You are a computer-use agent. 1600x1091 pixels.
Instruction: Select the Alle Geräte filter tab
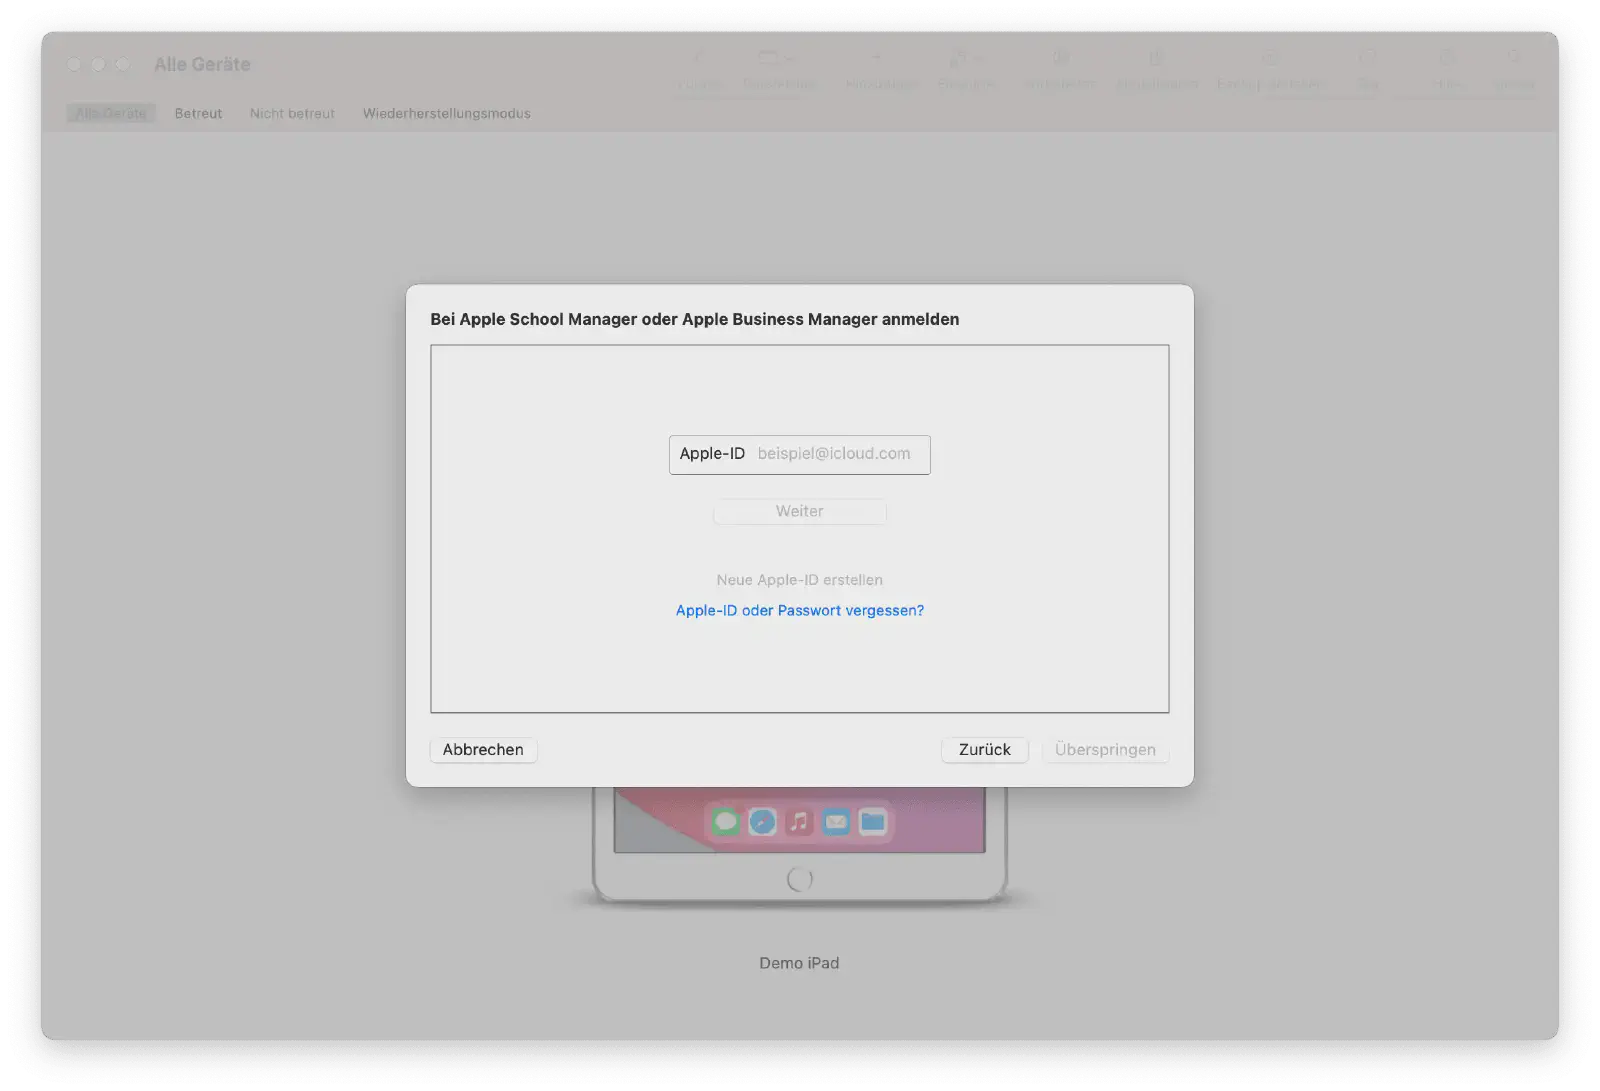(111, 113)
